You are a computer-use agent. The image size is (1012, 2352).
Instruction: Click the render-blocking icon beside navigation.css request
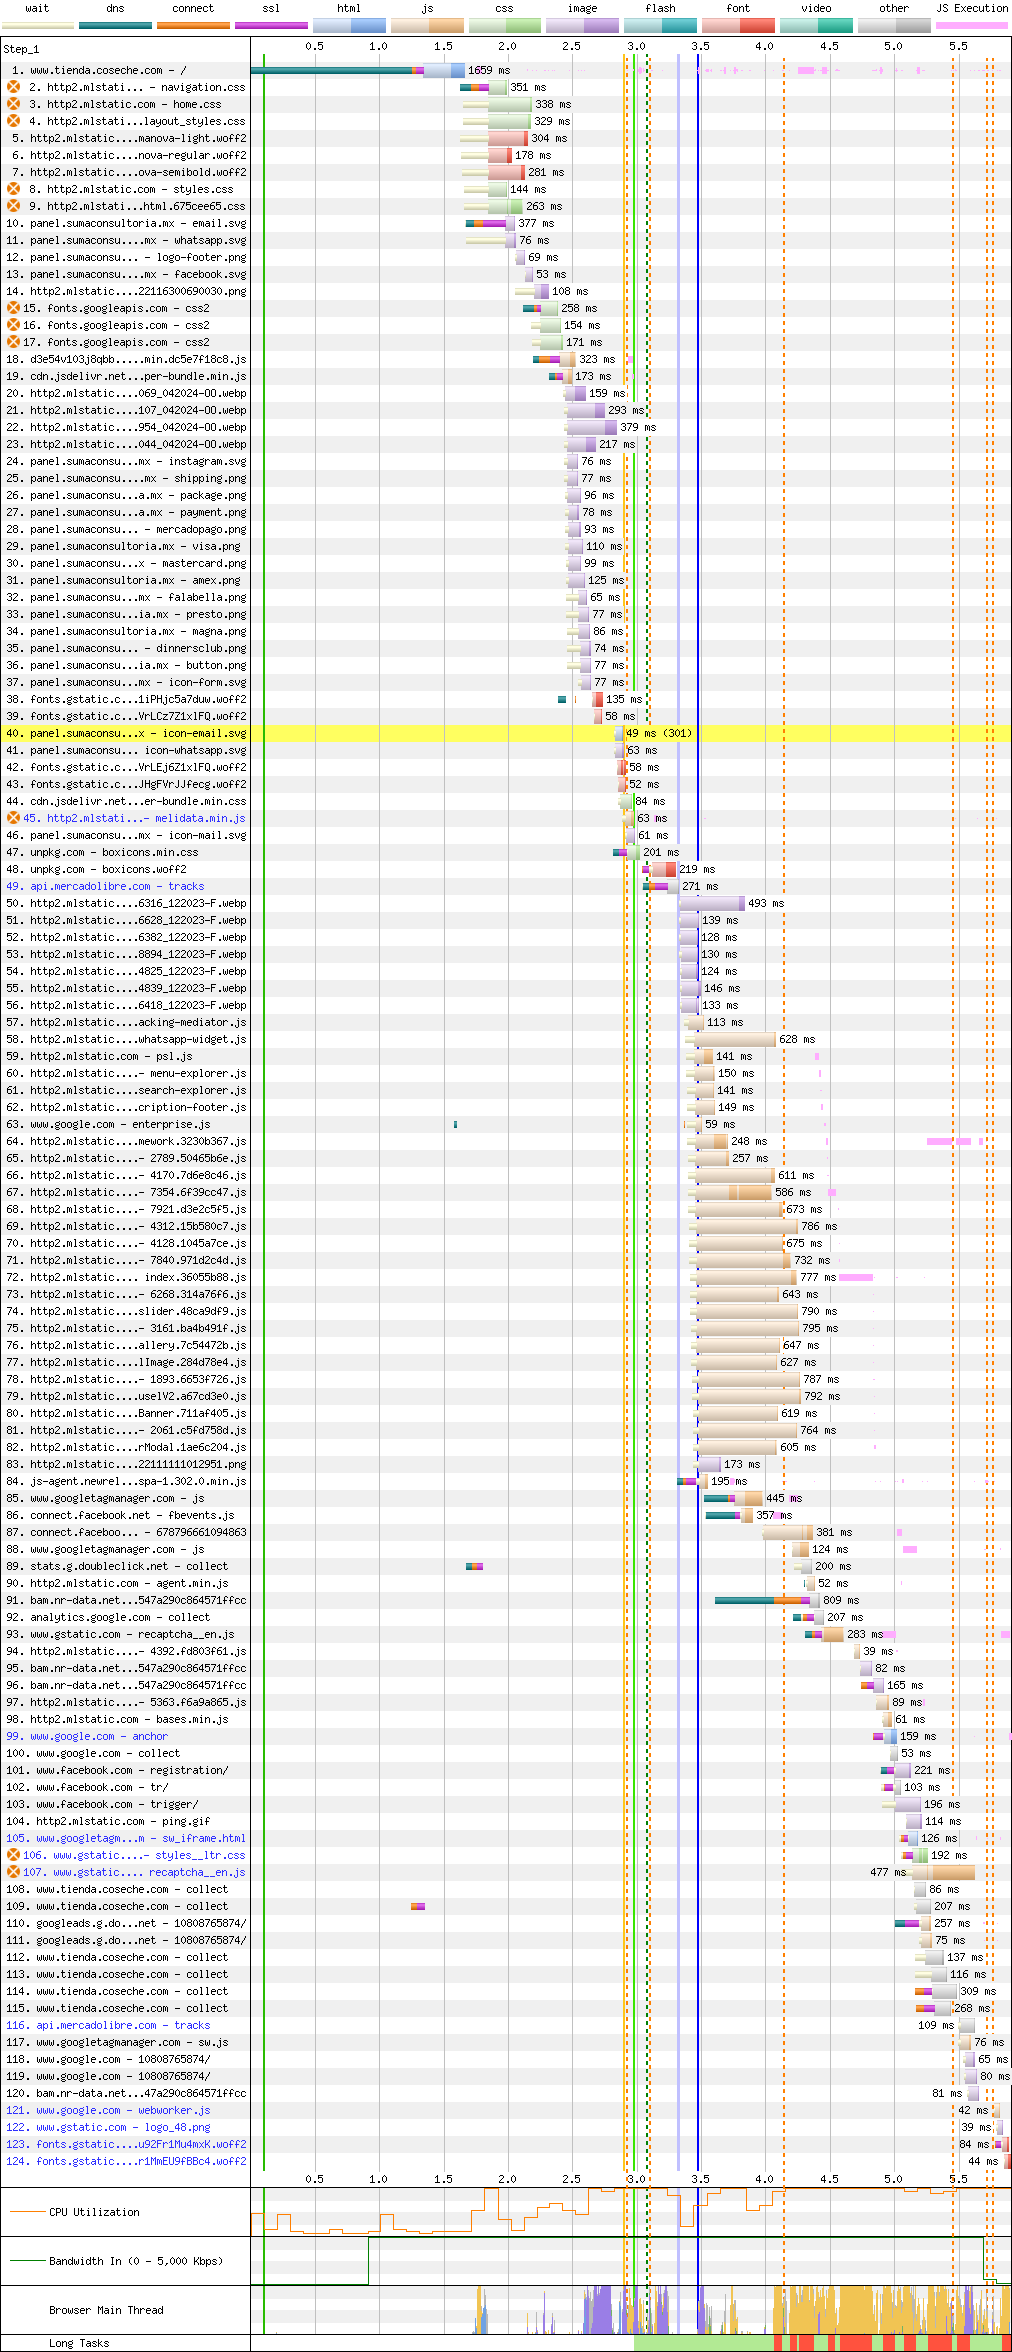coord(14,87)
